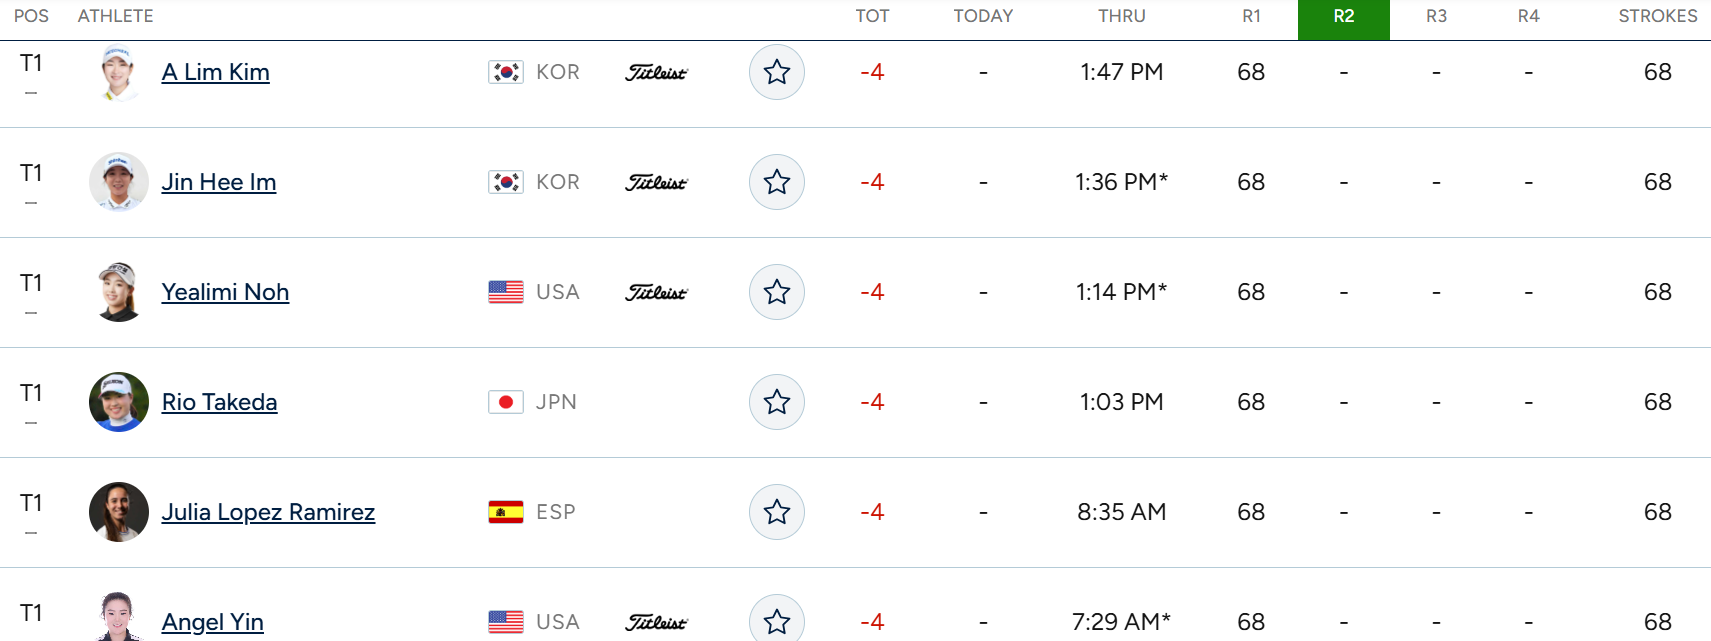Click the star icon beside Angel Yin
This screenshot has height=641, width=1711.
coord(777,620)
